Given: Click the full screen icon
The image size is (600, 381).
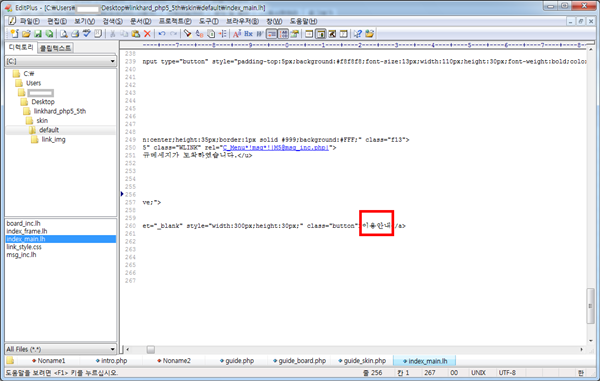Looking at the screenshot, I should pos(332,34).
